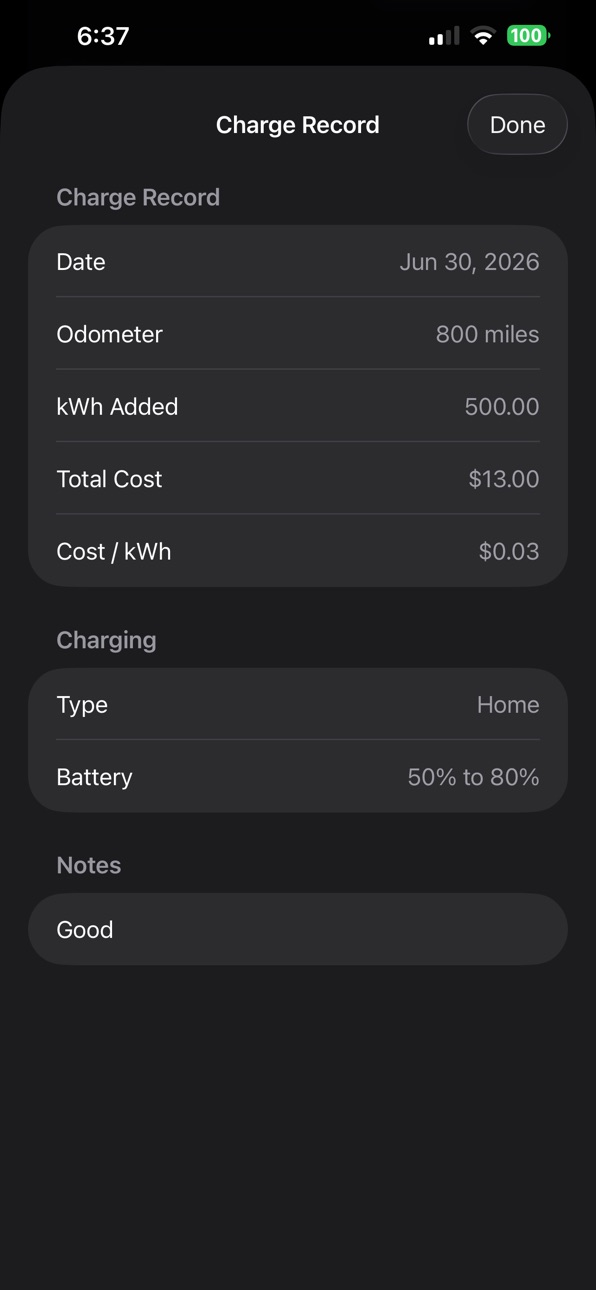
Task: Tap the 50% to 80% battery value
Action: 473,777
